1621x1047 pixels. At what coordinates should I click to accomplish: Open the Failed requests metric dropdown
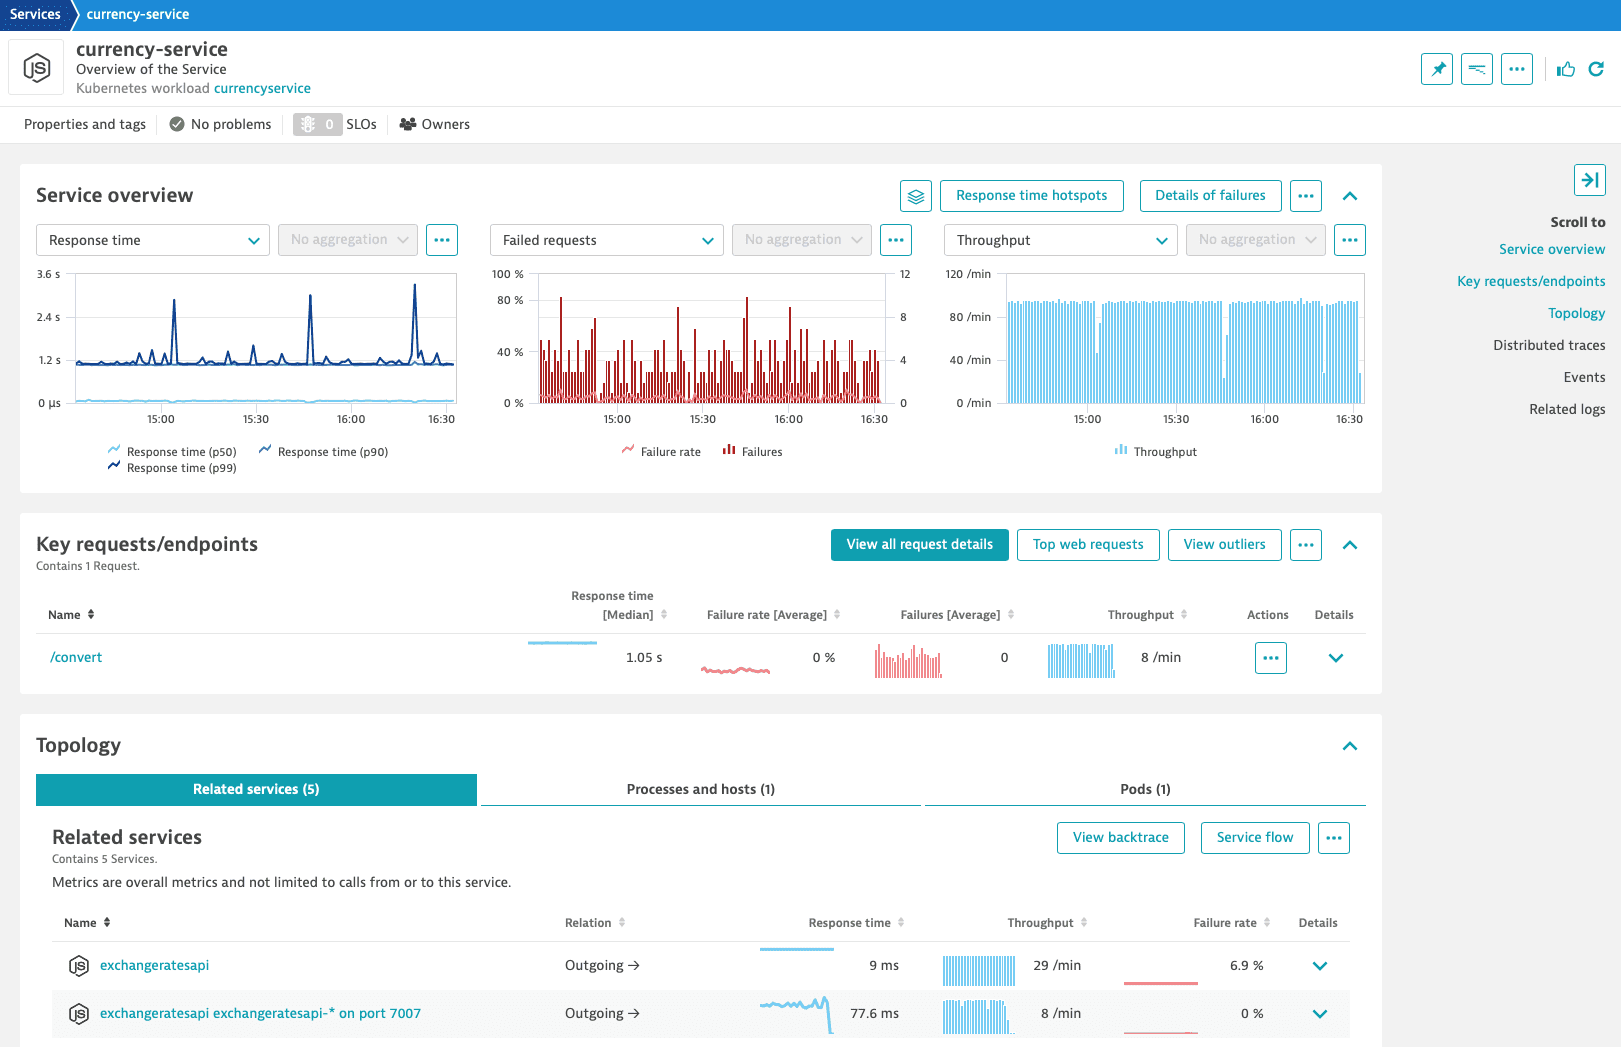[606, 240]
